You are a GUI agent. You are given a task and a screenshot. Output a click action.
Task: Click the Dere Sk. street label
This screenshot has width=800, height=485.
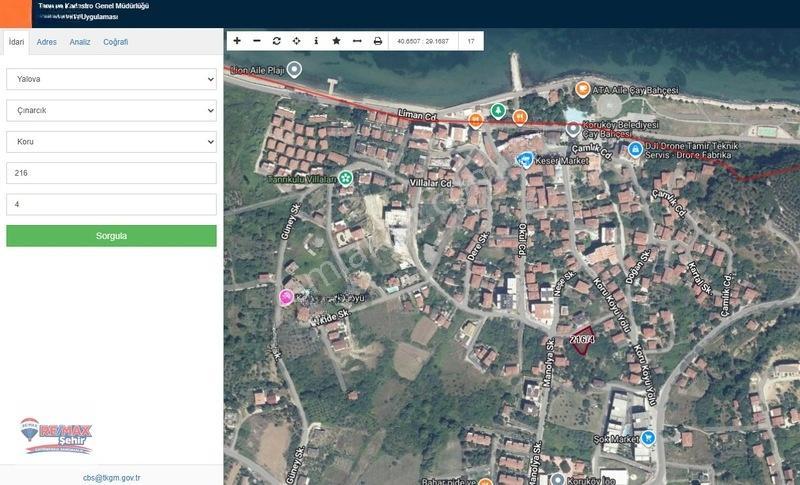click(478, 246)
